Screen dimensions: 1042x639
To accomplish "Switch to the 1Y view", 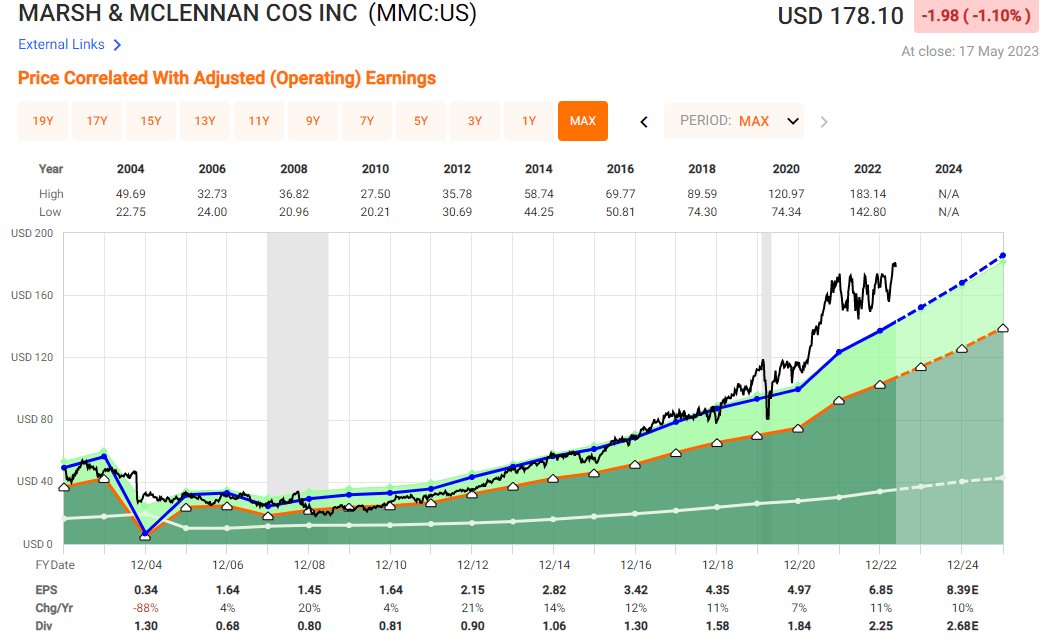I will coord(528,120).
